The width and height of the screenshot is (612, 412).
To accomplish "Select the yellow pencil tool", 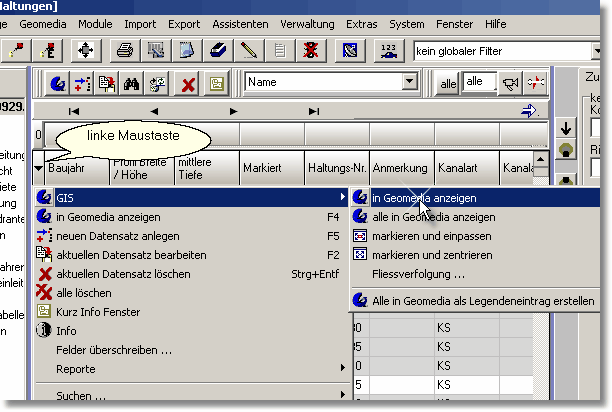I will (249, 51).
